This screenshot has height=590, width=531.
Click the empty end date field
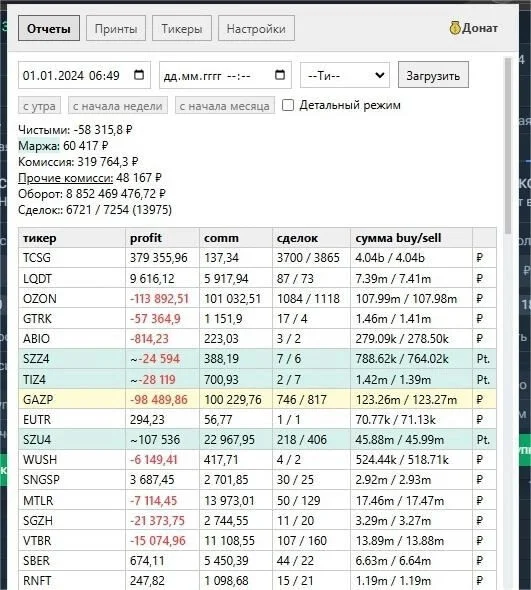(225, 75)
